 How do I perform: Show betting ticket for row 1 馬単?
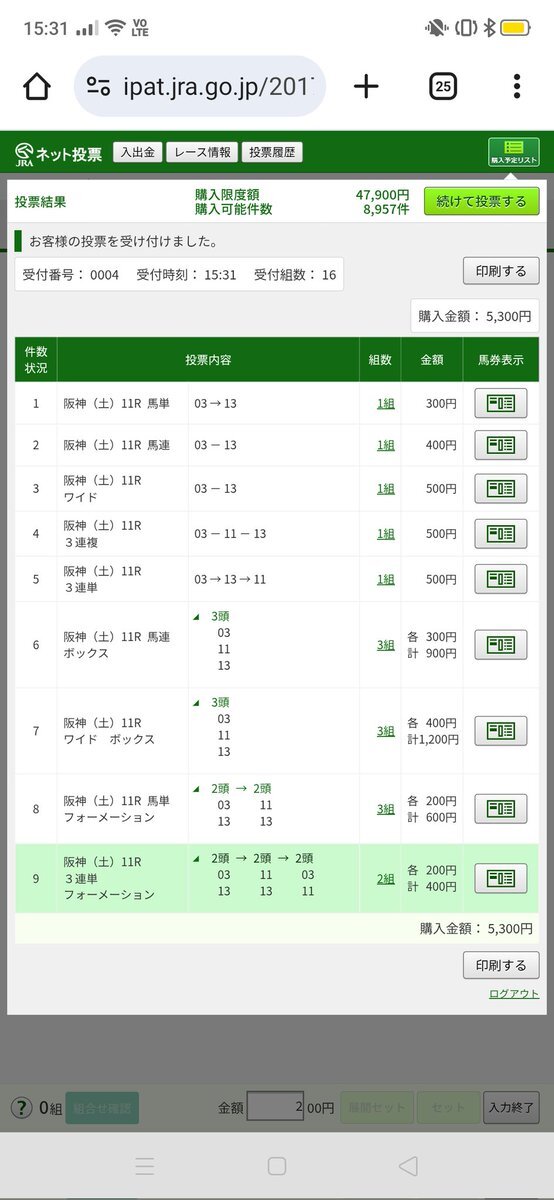click(500, 403)
